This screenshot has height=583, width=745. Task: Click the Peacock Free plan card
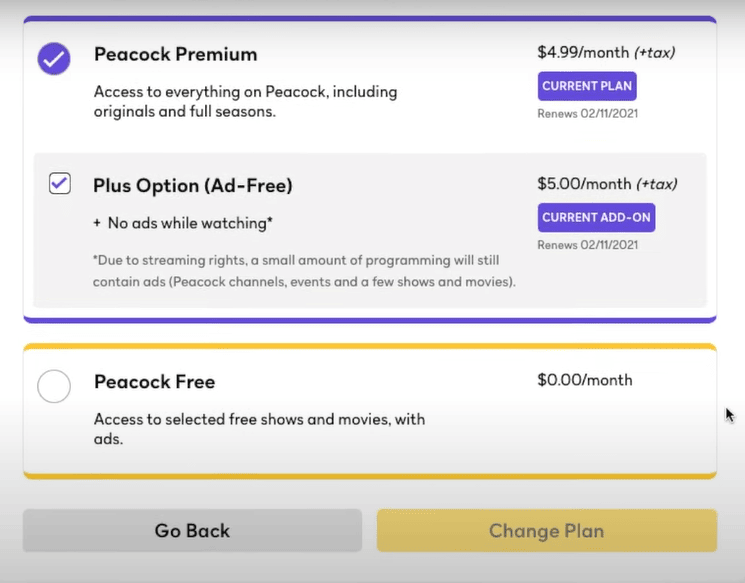click(x=370, y=411)
